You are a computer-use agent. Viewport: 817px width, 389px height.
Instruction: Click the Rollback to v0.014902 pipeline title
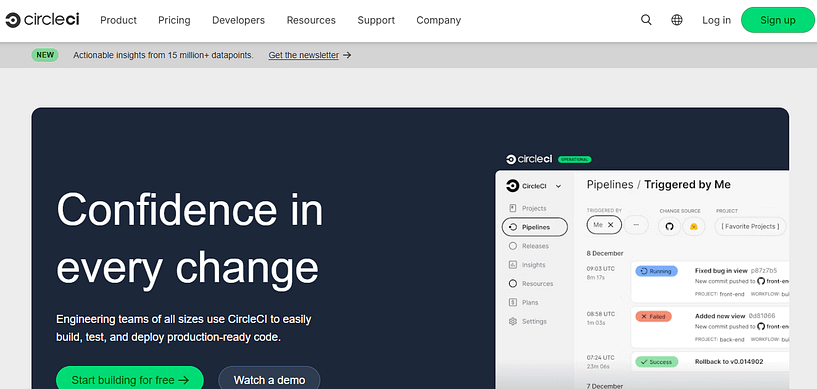tap(729, 361)
